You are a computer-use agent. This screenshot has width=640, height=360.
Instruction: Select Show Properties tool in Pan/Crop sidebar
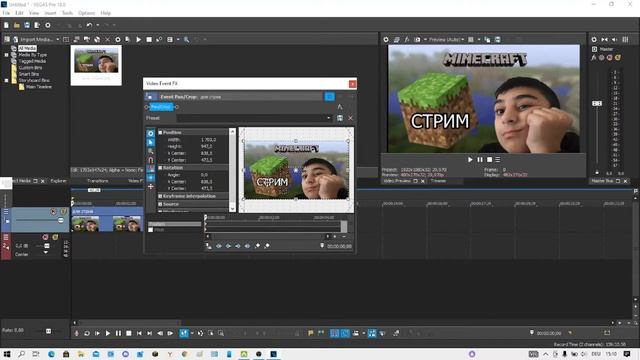click(151, 133)
